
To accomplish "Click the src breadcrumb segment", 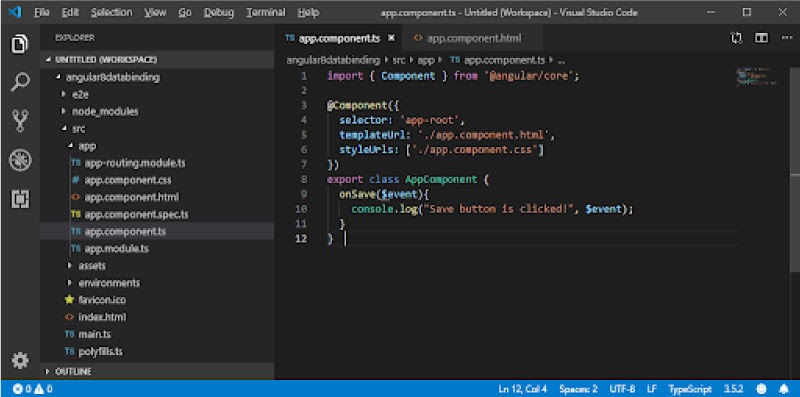I will tap(398, 60).
